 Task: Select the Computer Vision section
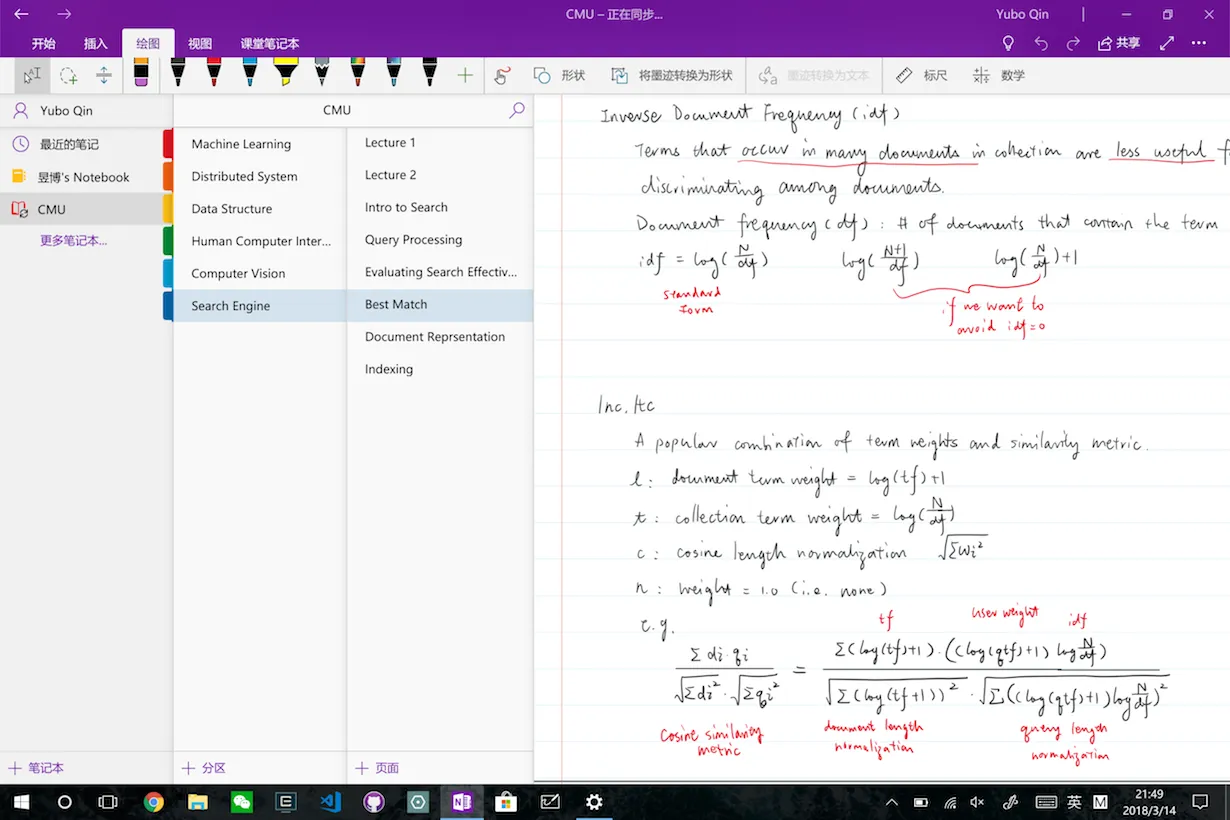point(238,274)
